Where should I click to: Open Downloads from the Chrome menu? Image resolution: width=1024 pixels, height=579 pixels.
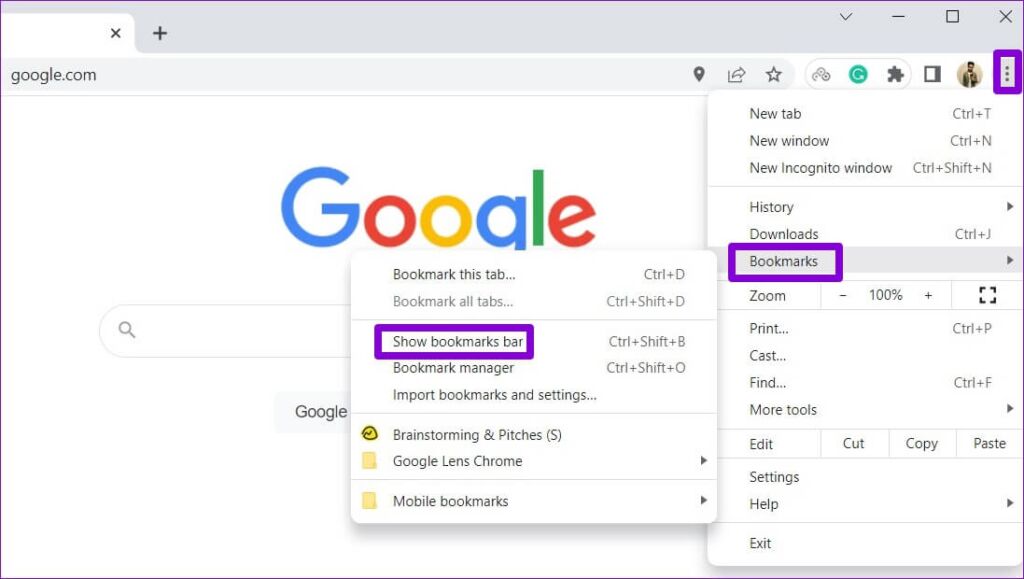784,233
